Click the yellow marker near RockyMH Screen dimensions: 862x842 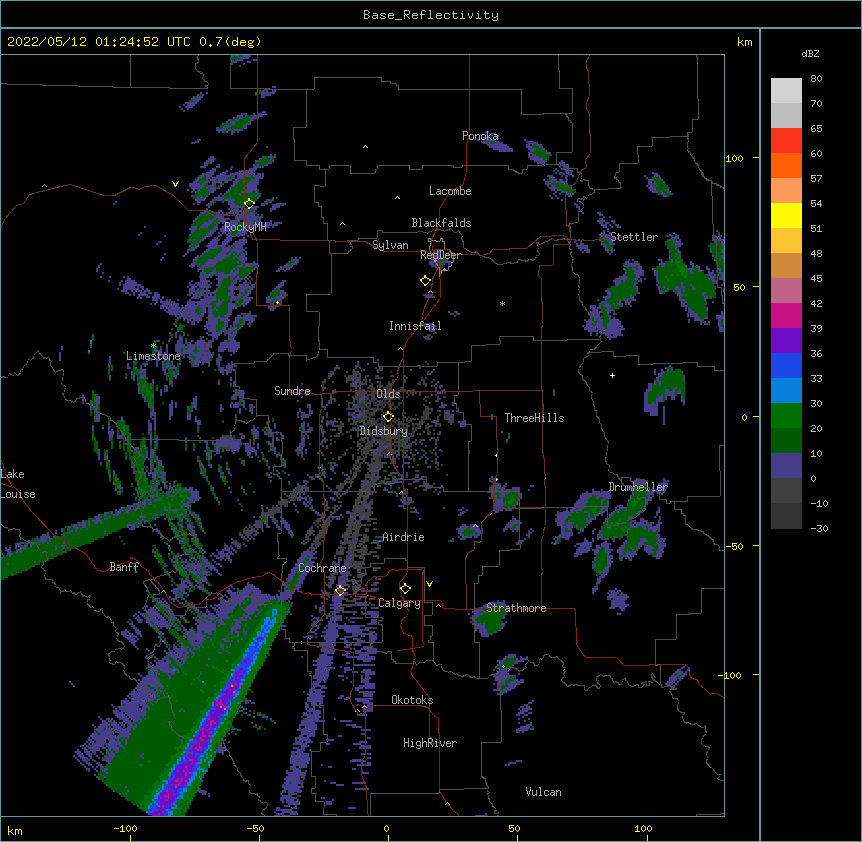point(249,204)
